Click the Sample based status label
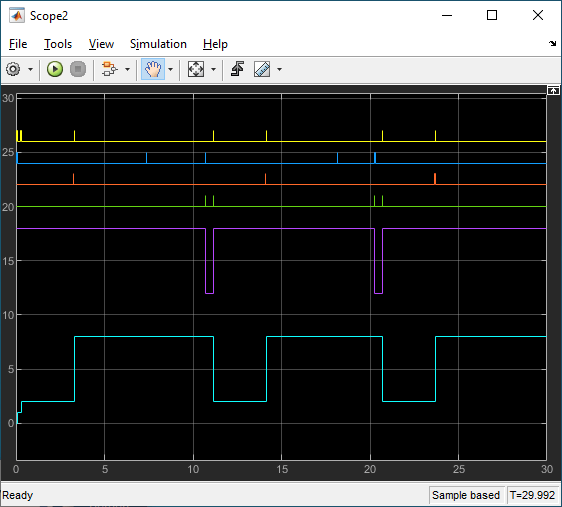The image size is (562, 507). pos(466,495)
